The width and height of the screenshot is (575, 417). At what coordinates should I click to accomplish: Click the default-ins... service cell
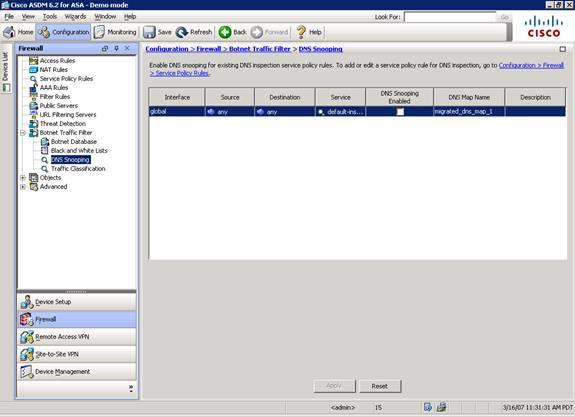coord(340,111)
